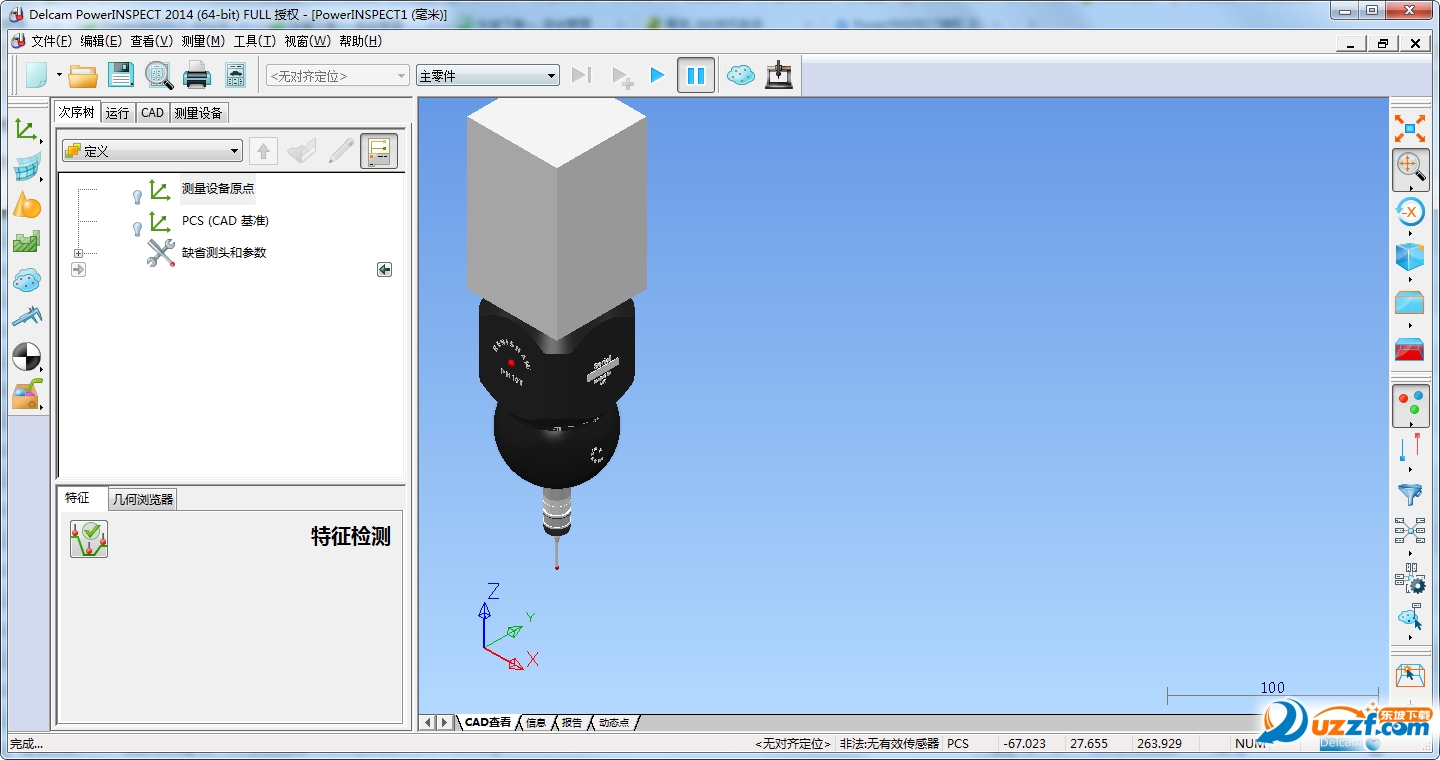Open the 定义 group dropdown
This screenshot has width=1440, height=760.
click(x=152, y=151)
